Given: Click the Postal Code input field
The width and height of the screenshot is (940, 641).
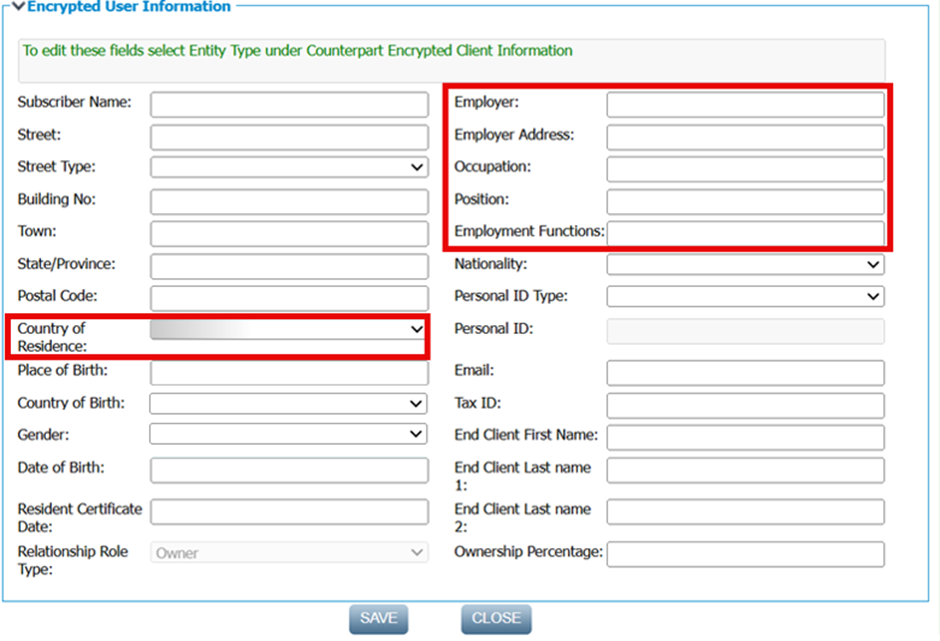Looking at the screenshot, I should [x=289, y=298].
